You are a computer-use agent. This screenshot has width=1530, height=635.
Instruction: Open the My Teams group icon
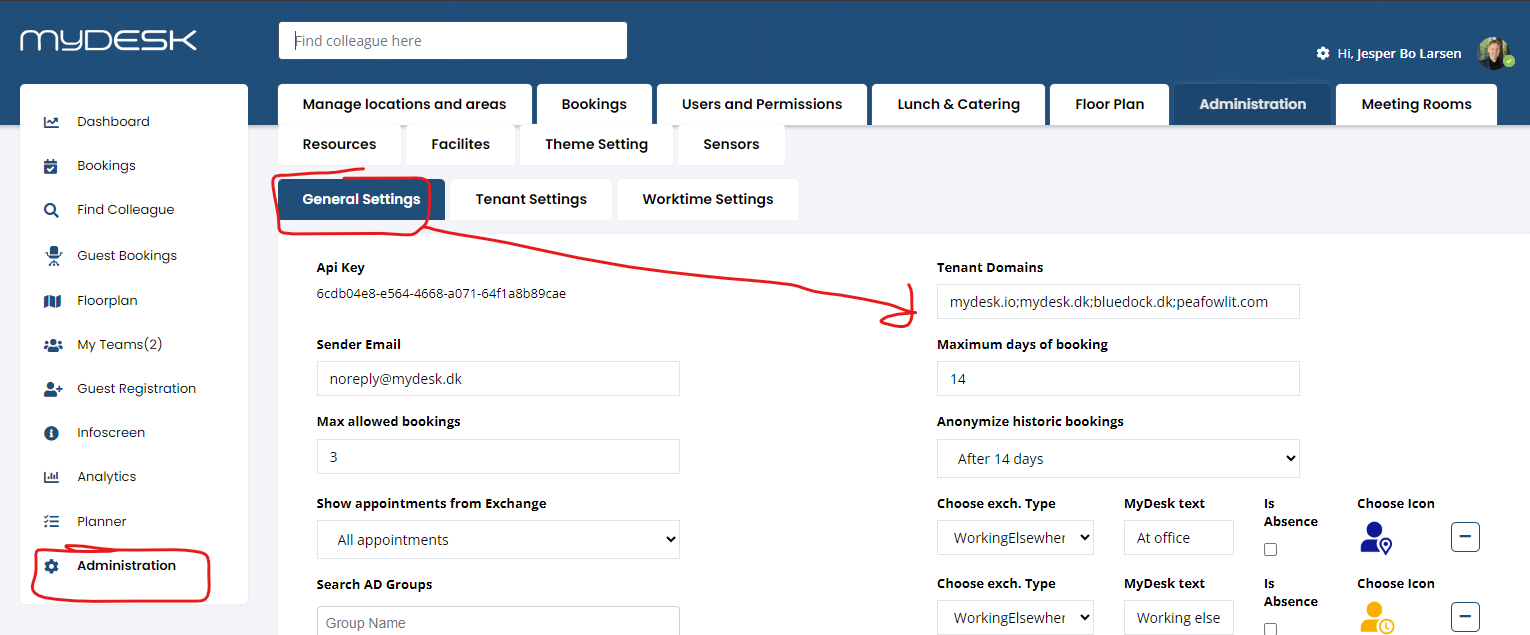53,345
